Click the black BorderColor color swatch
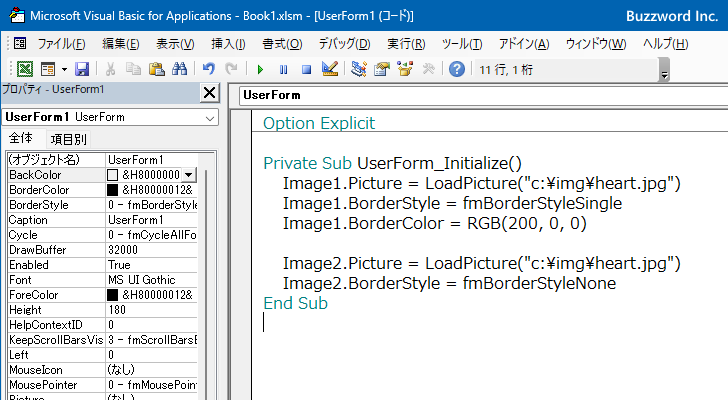Image resolution: width=728 pixels, height=400 pixels. click(x=112, y=190)
